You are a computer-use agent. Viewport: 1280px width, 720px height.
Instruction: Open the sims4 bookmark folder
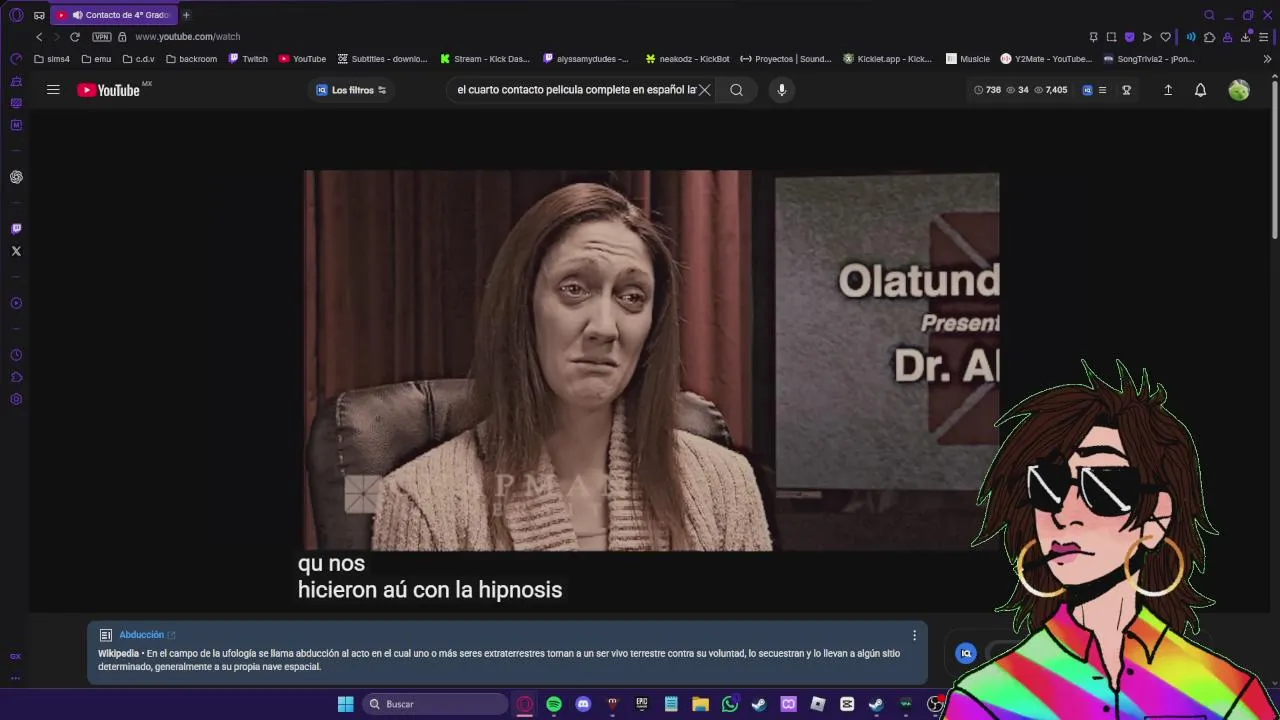[x=52, y=59]
